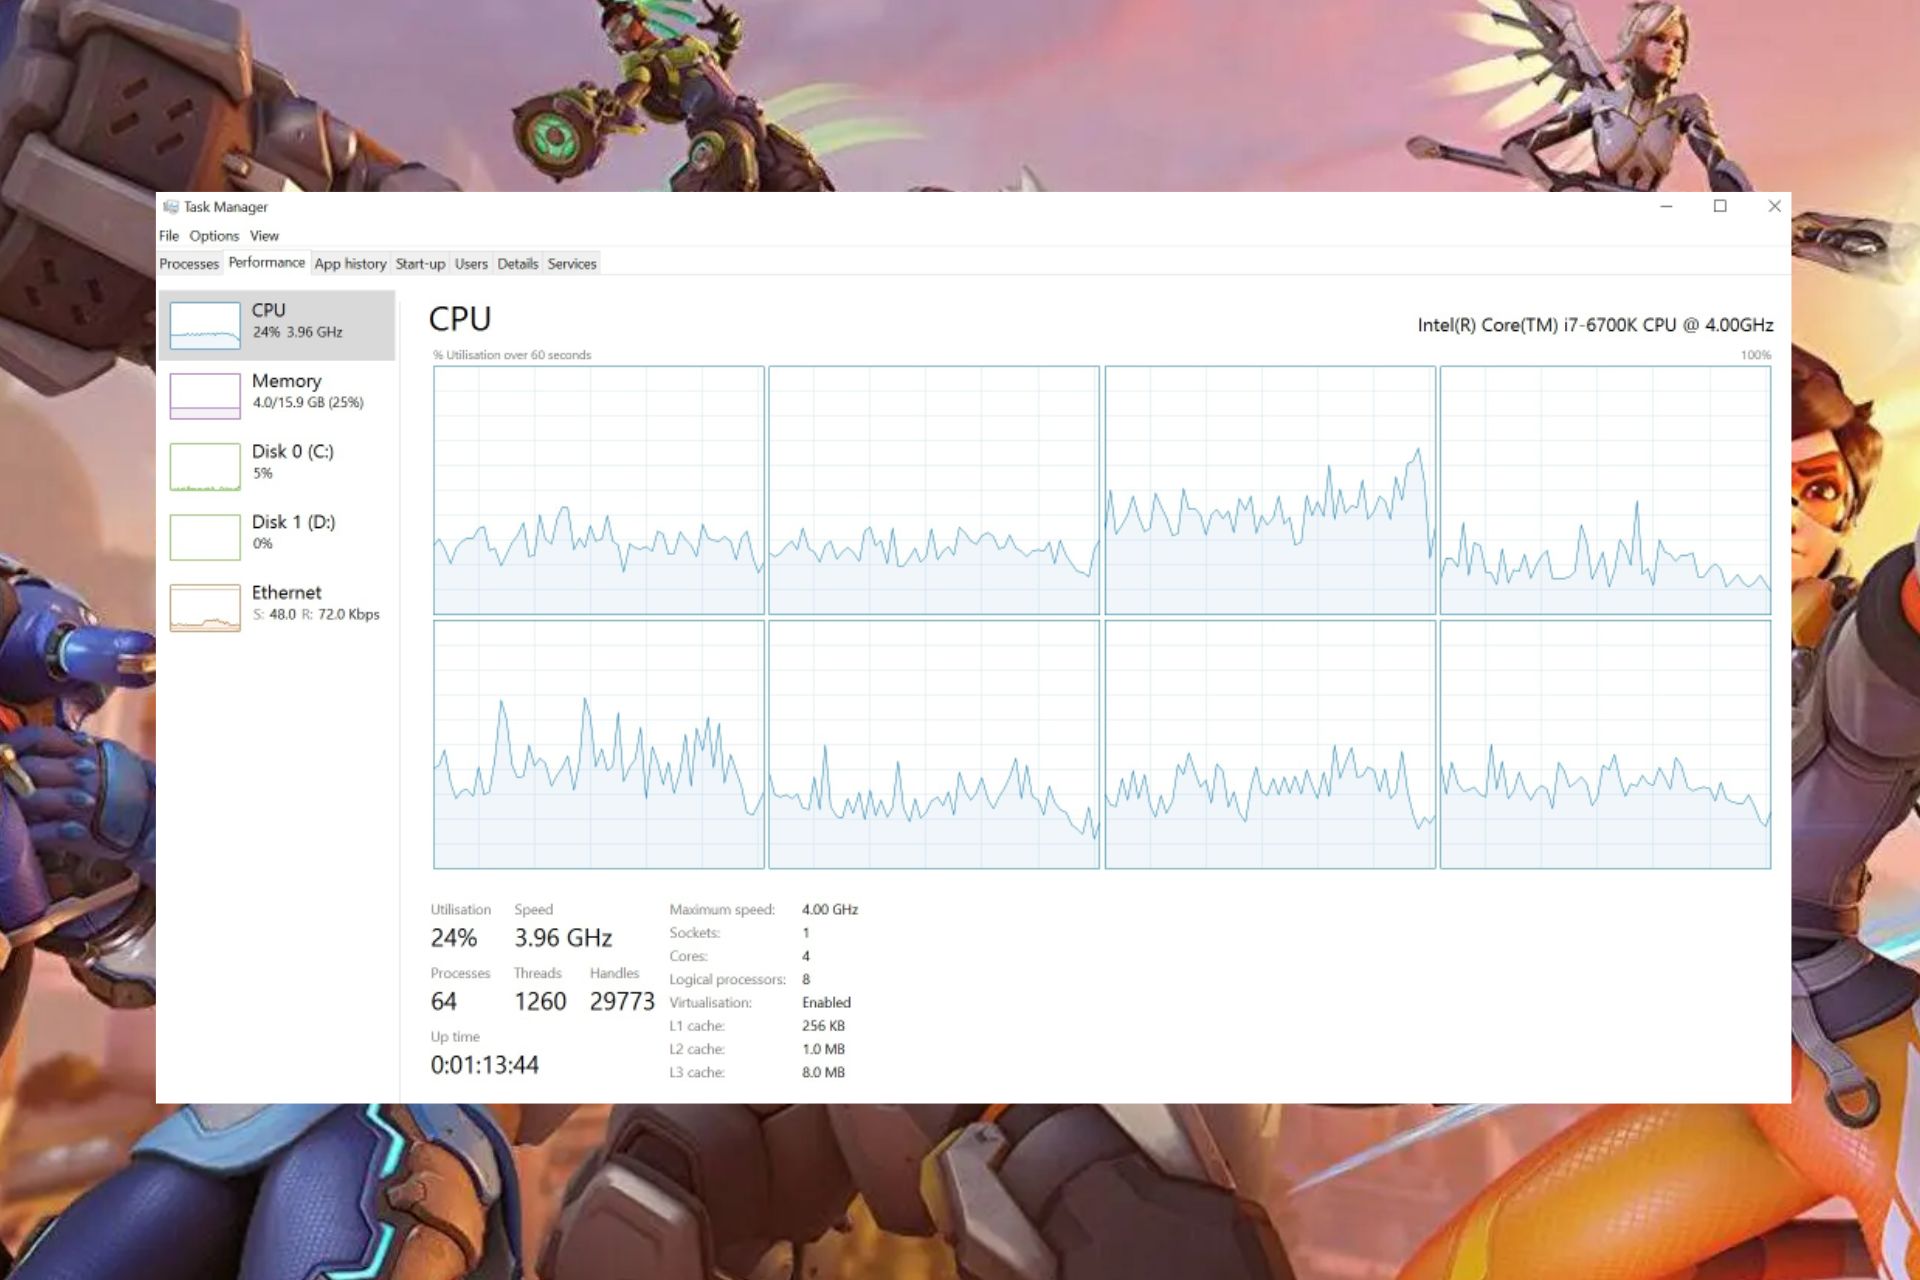Click the Disk 0 (C:) label

(293, 452)
